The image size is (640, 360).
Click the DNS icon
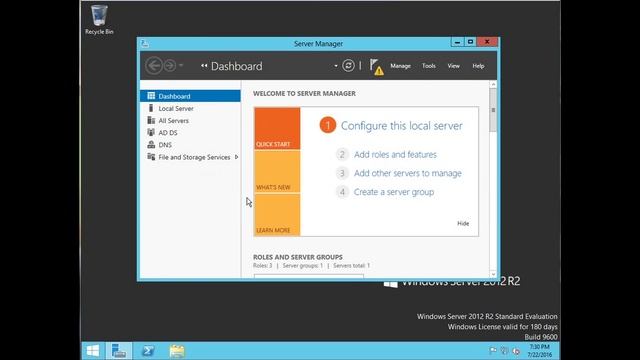(x=151, y=144)
